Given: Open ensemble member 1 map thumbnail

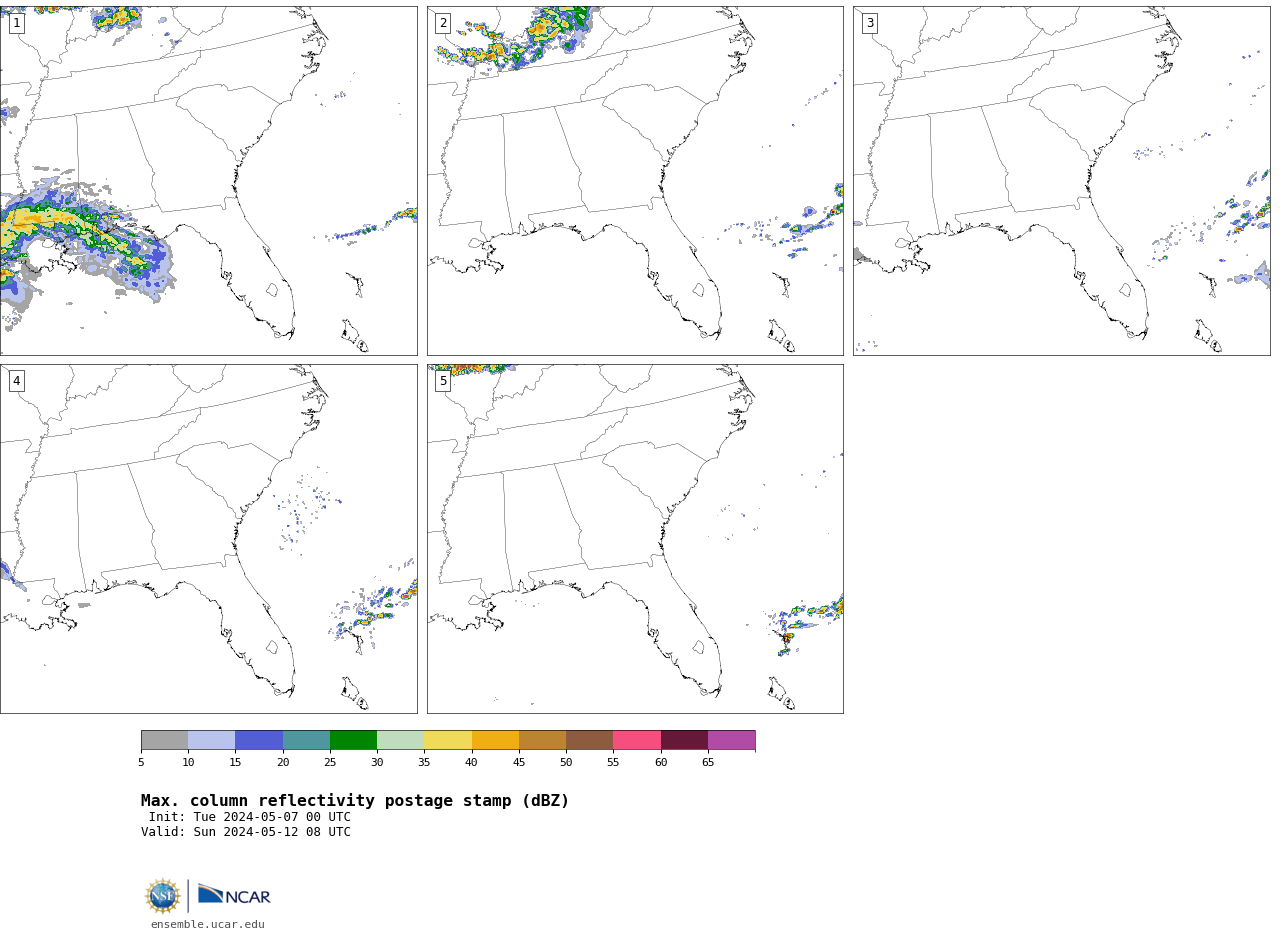Looking at the screenshot, I should [208, 181].
